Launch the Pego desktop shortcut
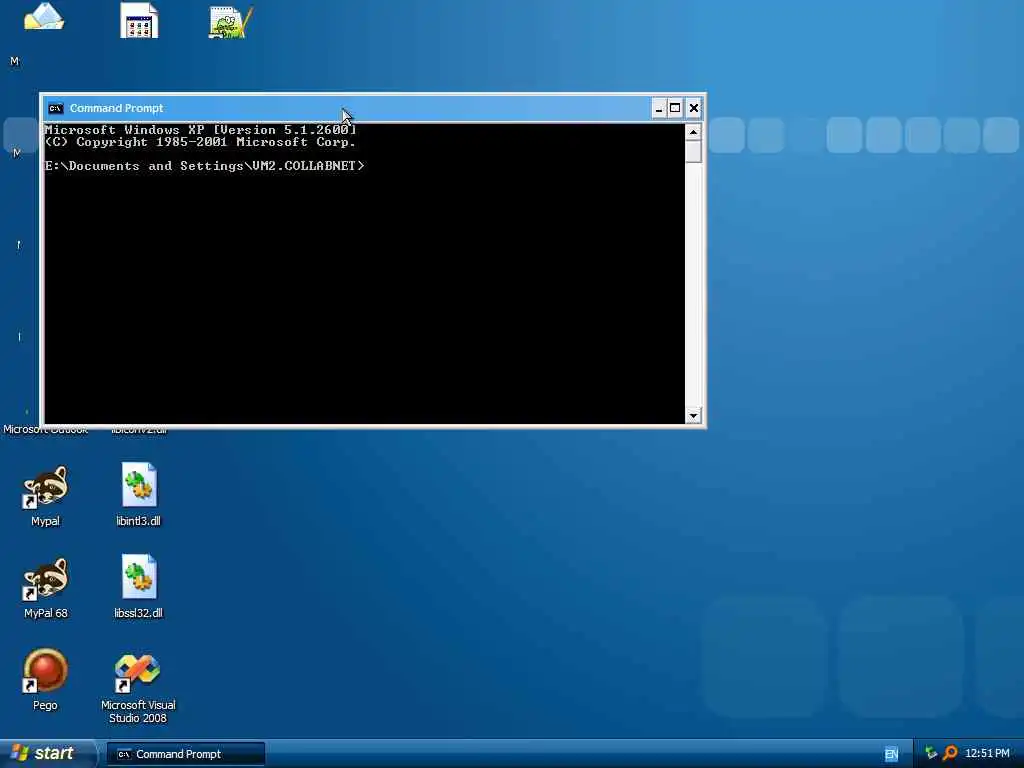The height and width of the screenshot is (768, 1024). (45, 671)
